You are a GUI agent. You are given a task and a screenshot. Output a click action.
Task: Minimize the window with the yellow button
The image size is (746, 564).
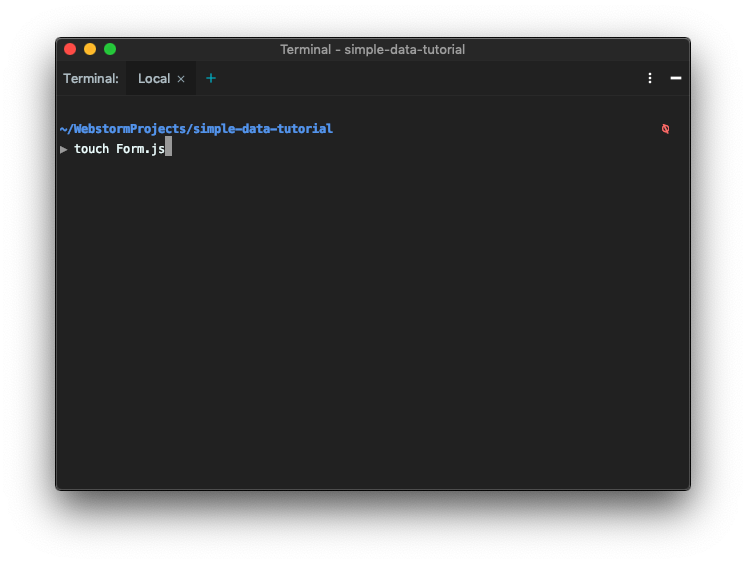click(x=90, y=49)
